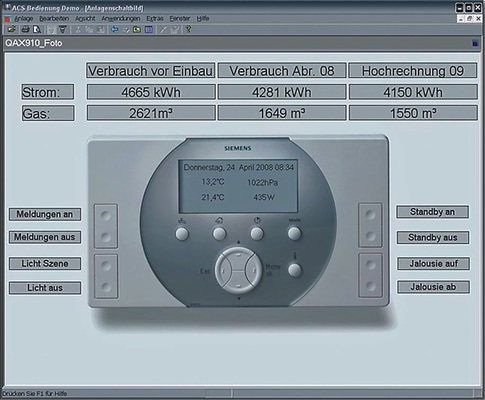Viewport: 485px width, 400px height.
Task: Click the yellow help question mark icon
Action: [188, 29]
